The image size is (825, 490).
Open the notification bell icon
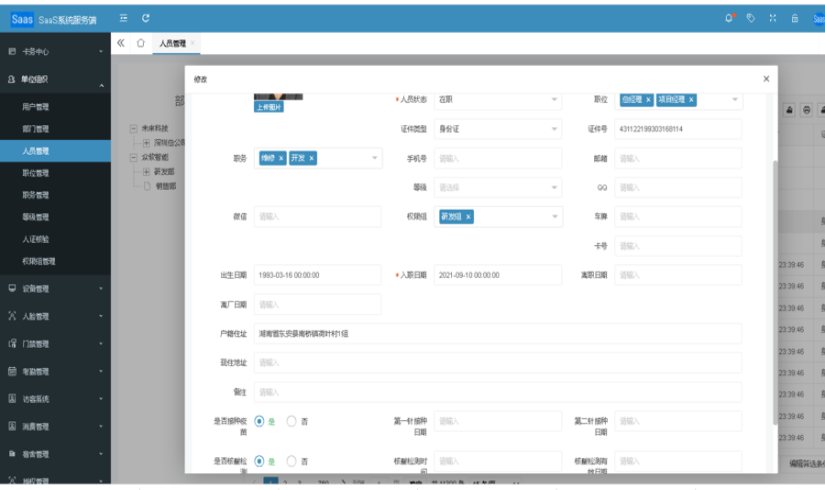(x=729, y=18)
